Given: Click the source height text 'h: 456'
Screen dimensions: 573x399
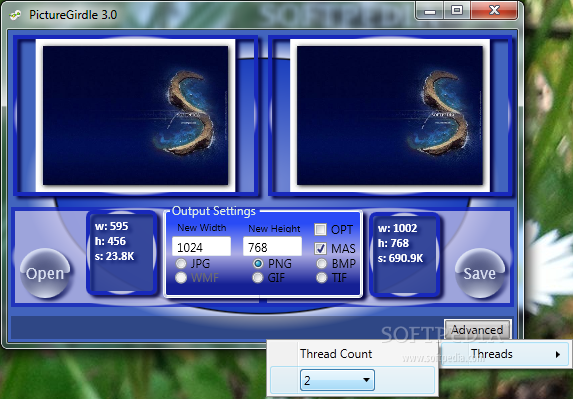Looking at the screenshot, I should 110,241.
